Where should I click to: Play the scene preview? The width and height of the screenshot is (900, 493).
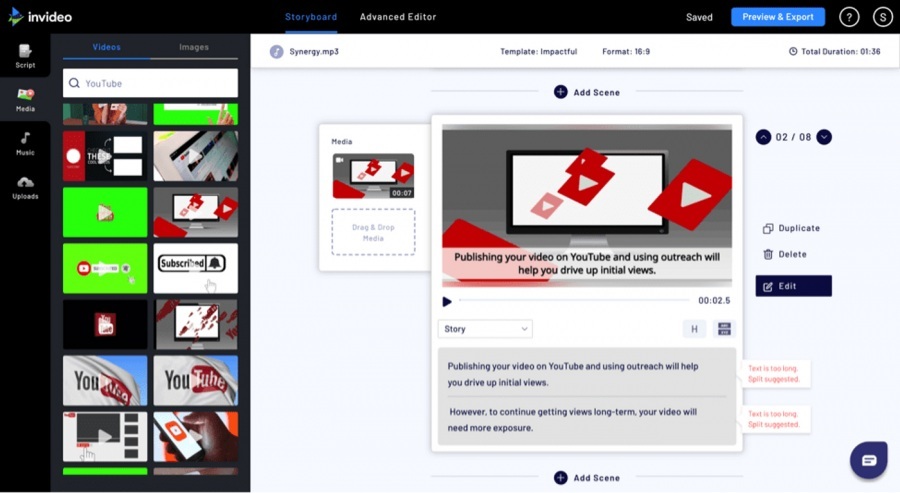pos(447,301)
